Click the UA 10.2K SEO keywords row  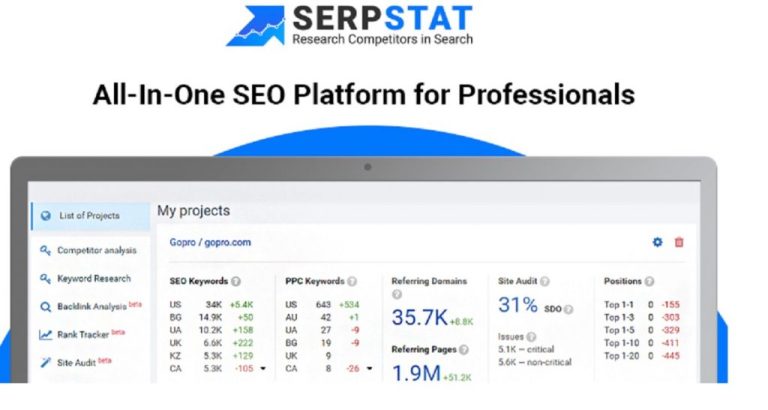click(x=212, y=330)
